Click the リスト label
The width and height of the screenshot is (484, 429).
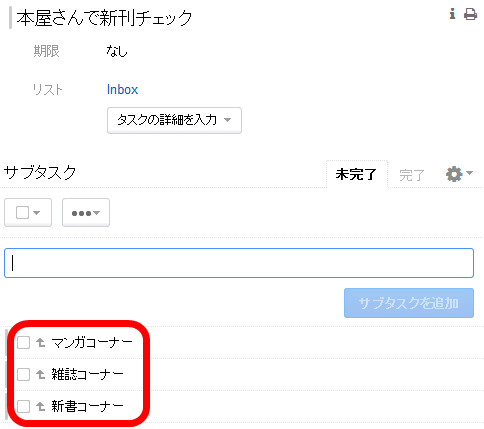click(47, 90)
